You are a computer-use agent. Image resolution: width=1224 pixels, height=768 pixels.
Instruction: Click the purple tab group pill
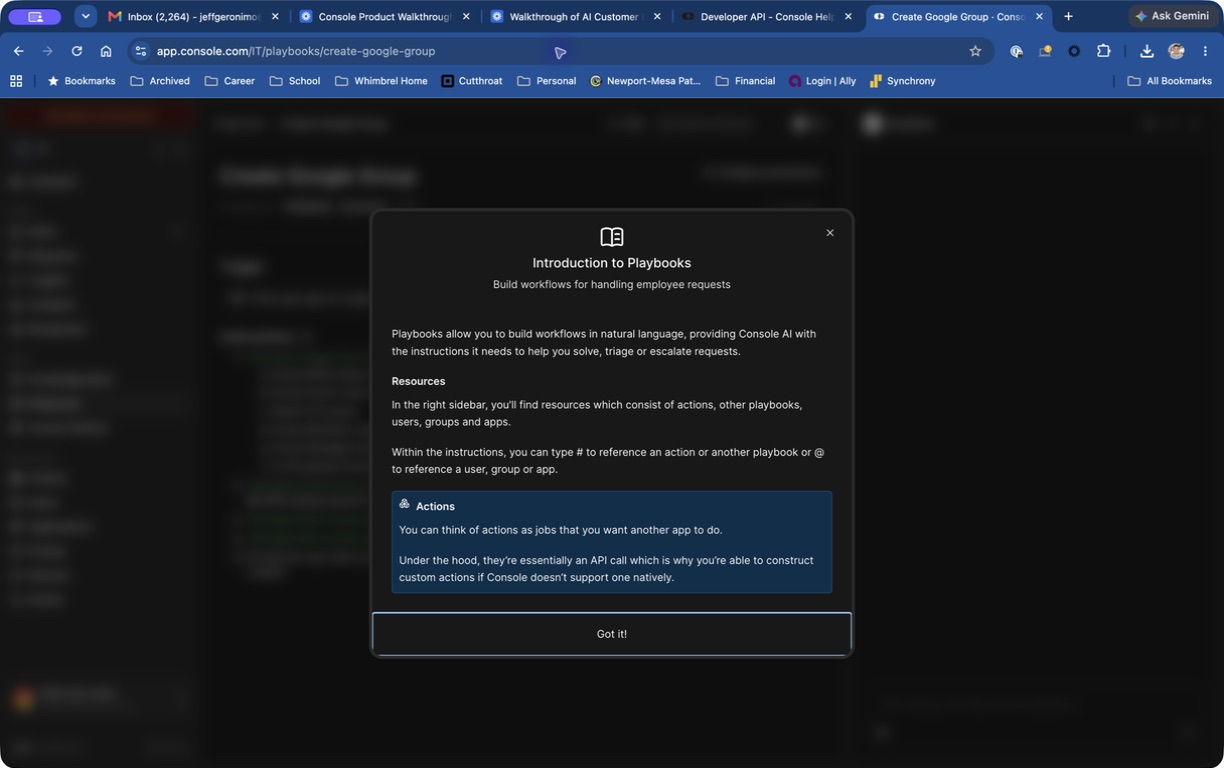click(x=35, y=17)
